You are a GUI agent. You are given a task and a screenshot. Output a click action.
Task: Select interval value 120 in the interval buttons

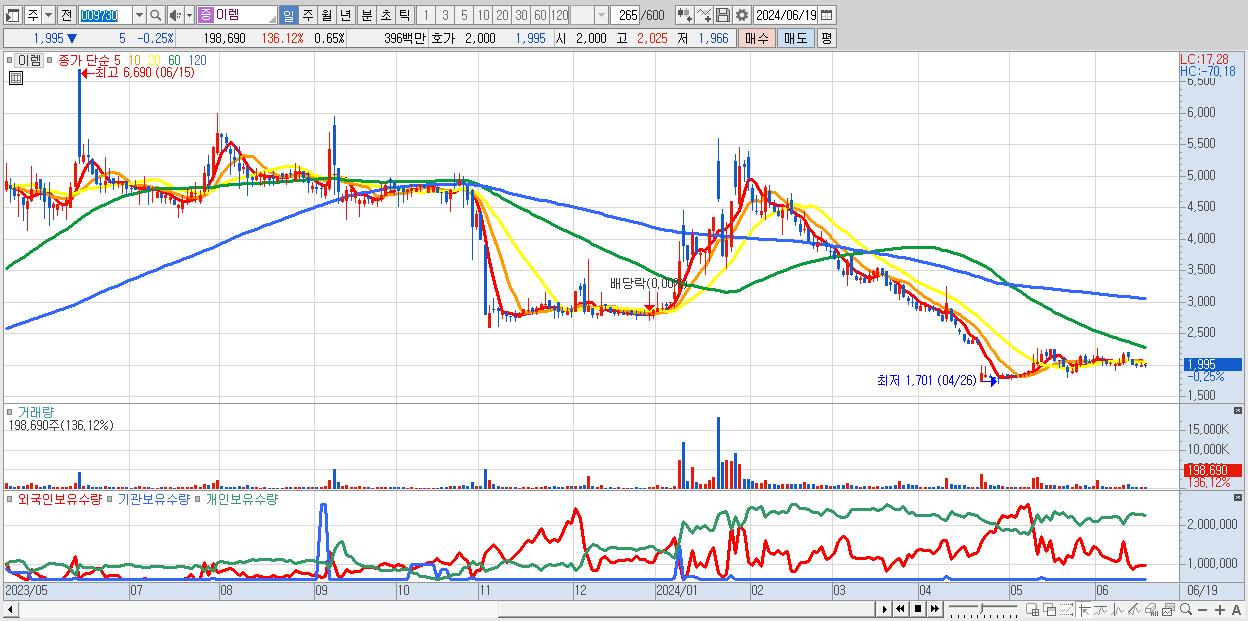click(x=559, y=15)
